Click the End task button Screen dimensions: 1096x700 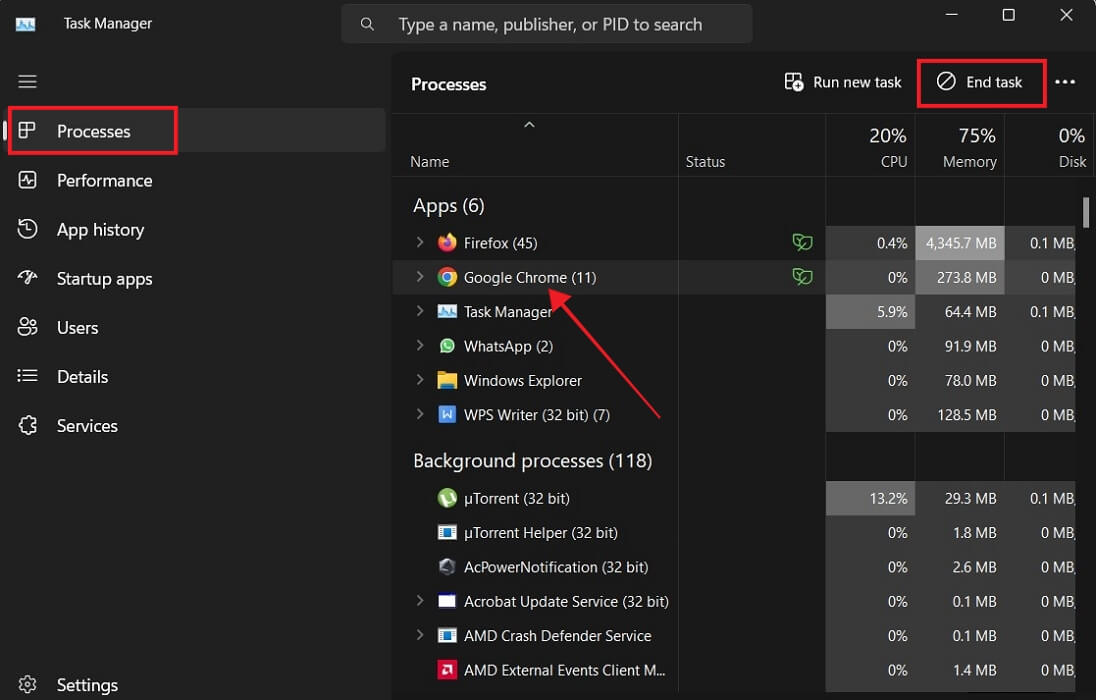[x=981, y=83]
